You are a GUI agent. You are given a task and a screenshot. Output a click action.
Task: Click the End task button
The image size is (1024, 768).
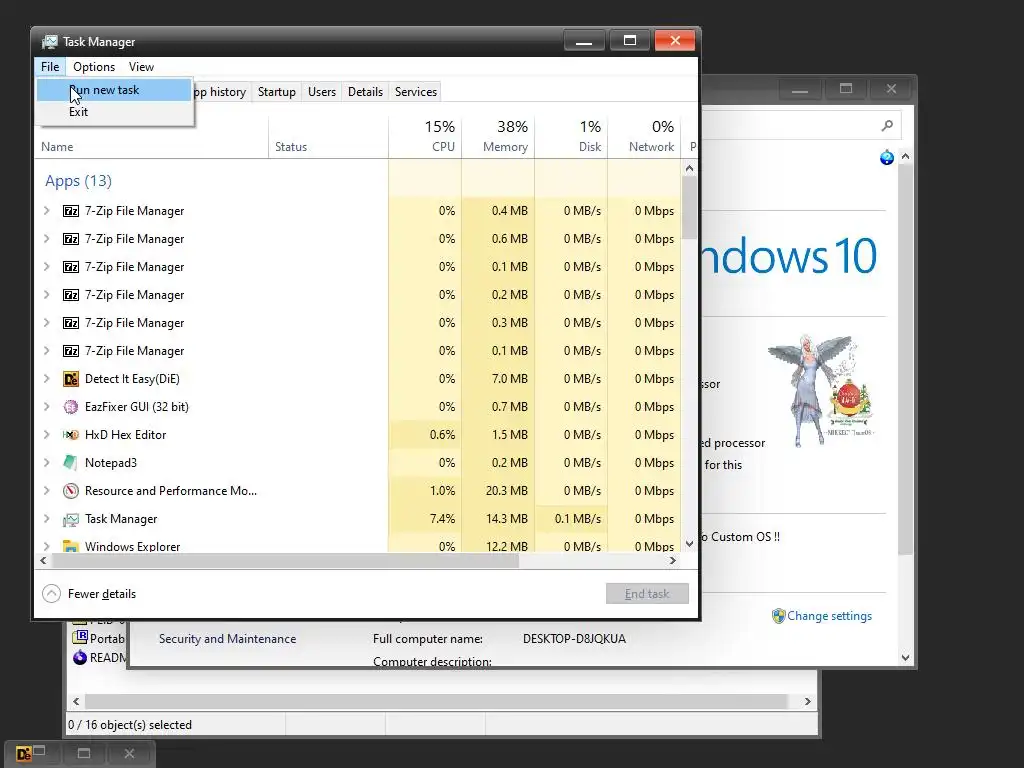click(x=647, y=594)
